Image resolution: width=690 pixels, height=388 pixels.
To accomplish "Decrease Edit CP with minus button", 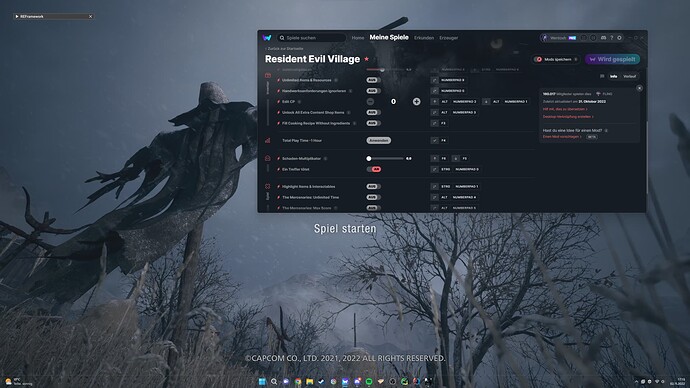I will point(370,102).
